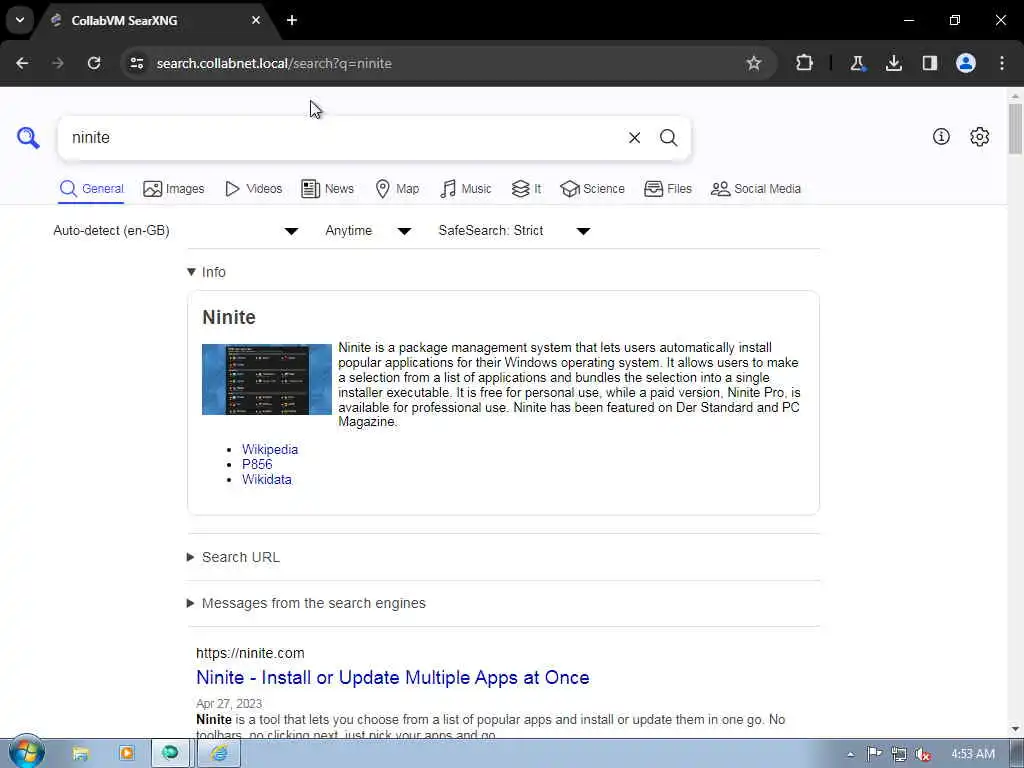Switch to the Map search tab
1024x768 pixels.
[x=397, y=189]
